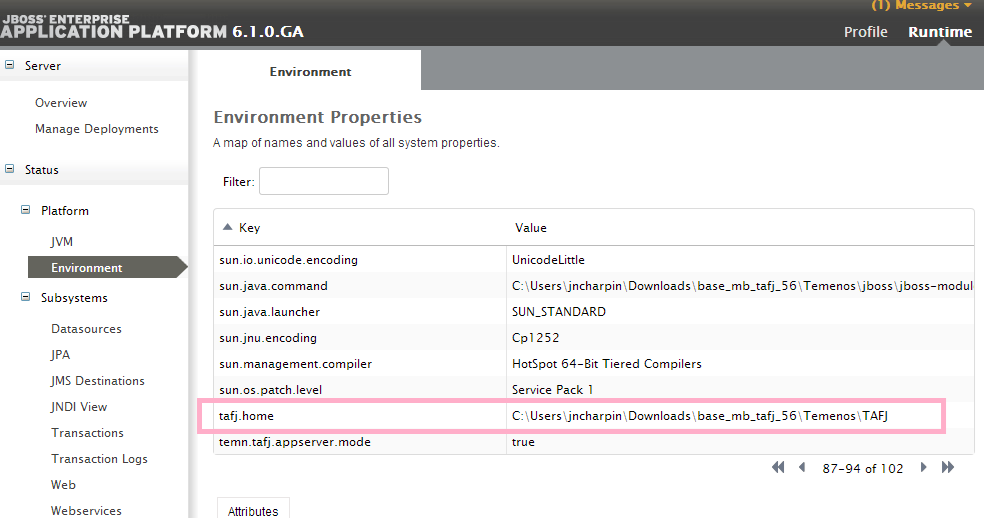
Task: Collapse the Platform tree node
Action: tap(26, 211)
